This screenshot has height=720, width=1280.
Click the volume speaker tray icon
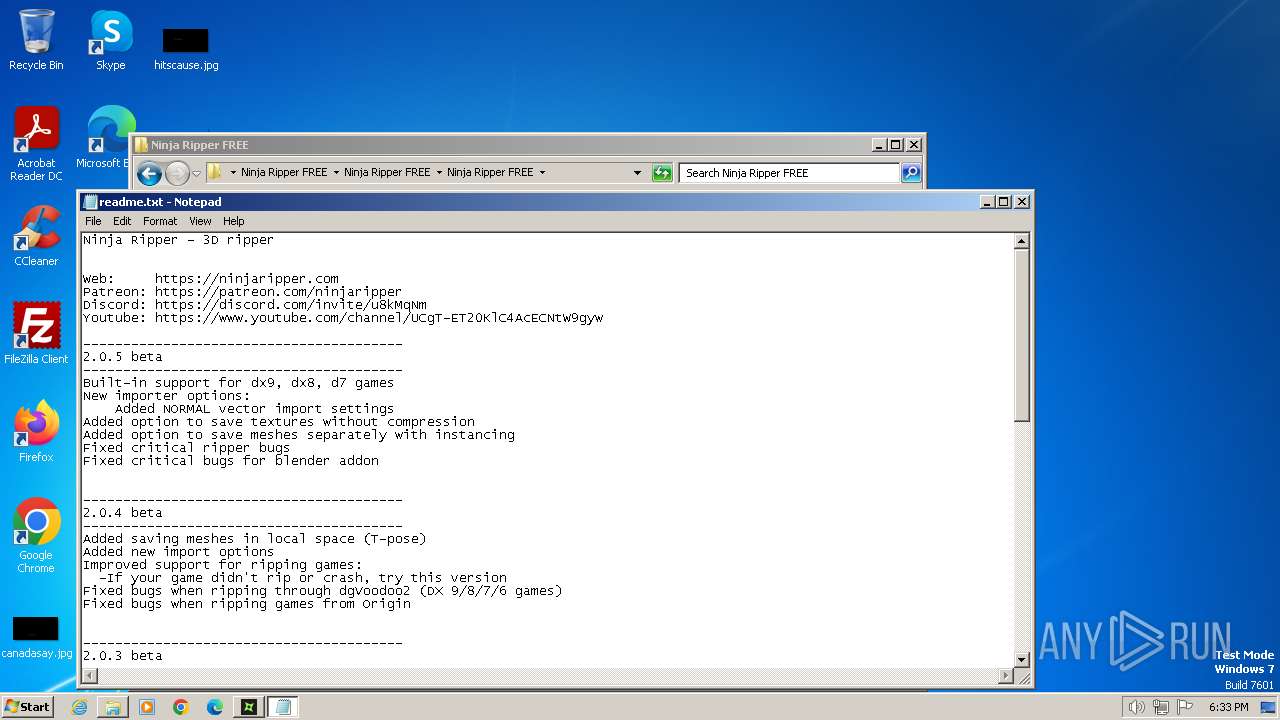[x=1136, y=707]
